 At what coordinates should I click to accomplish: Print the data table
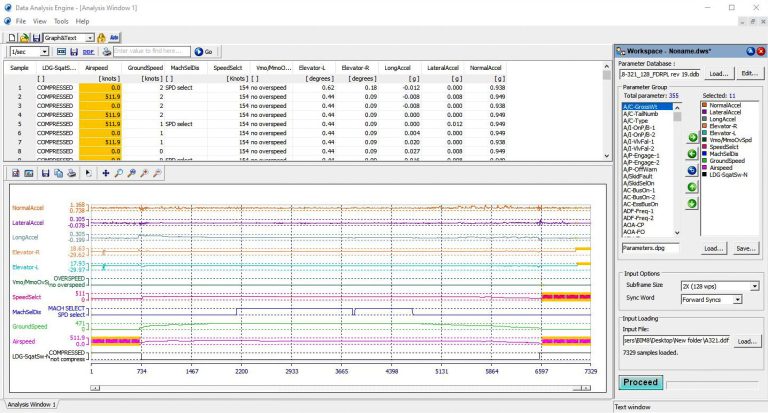[106, 51]
